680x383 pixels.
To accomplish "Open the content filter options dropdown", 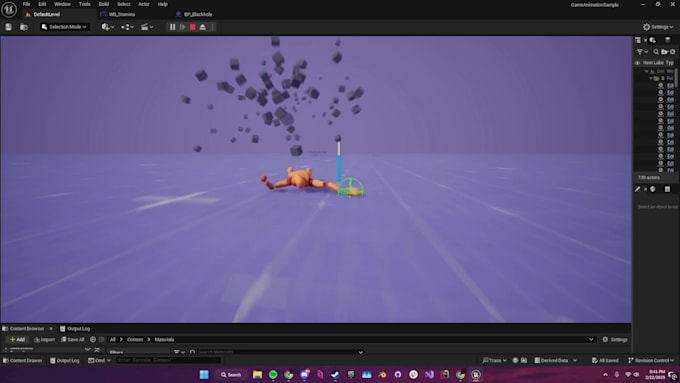I will [179, 352].
